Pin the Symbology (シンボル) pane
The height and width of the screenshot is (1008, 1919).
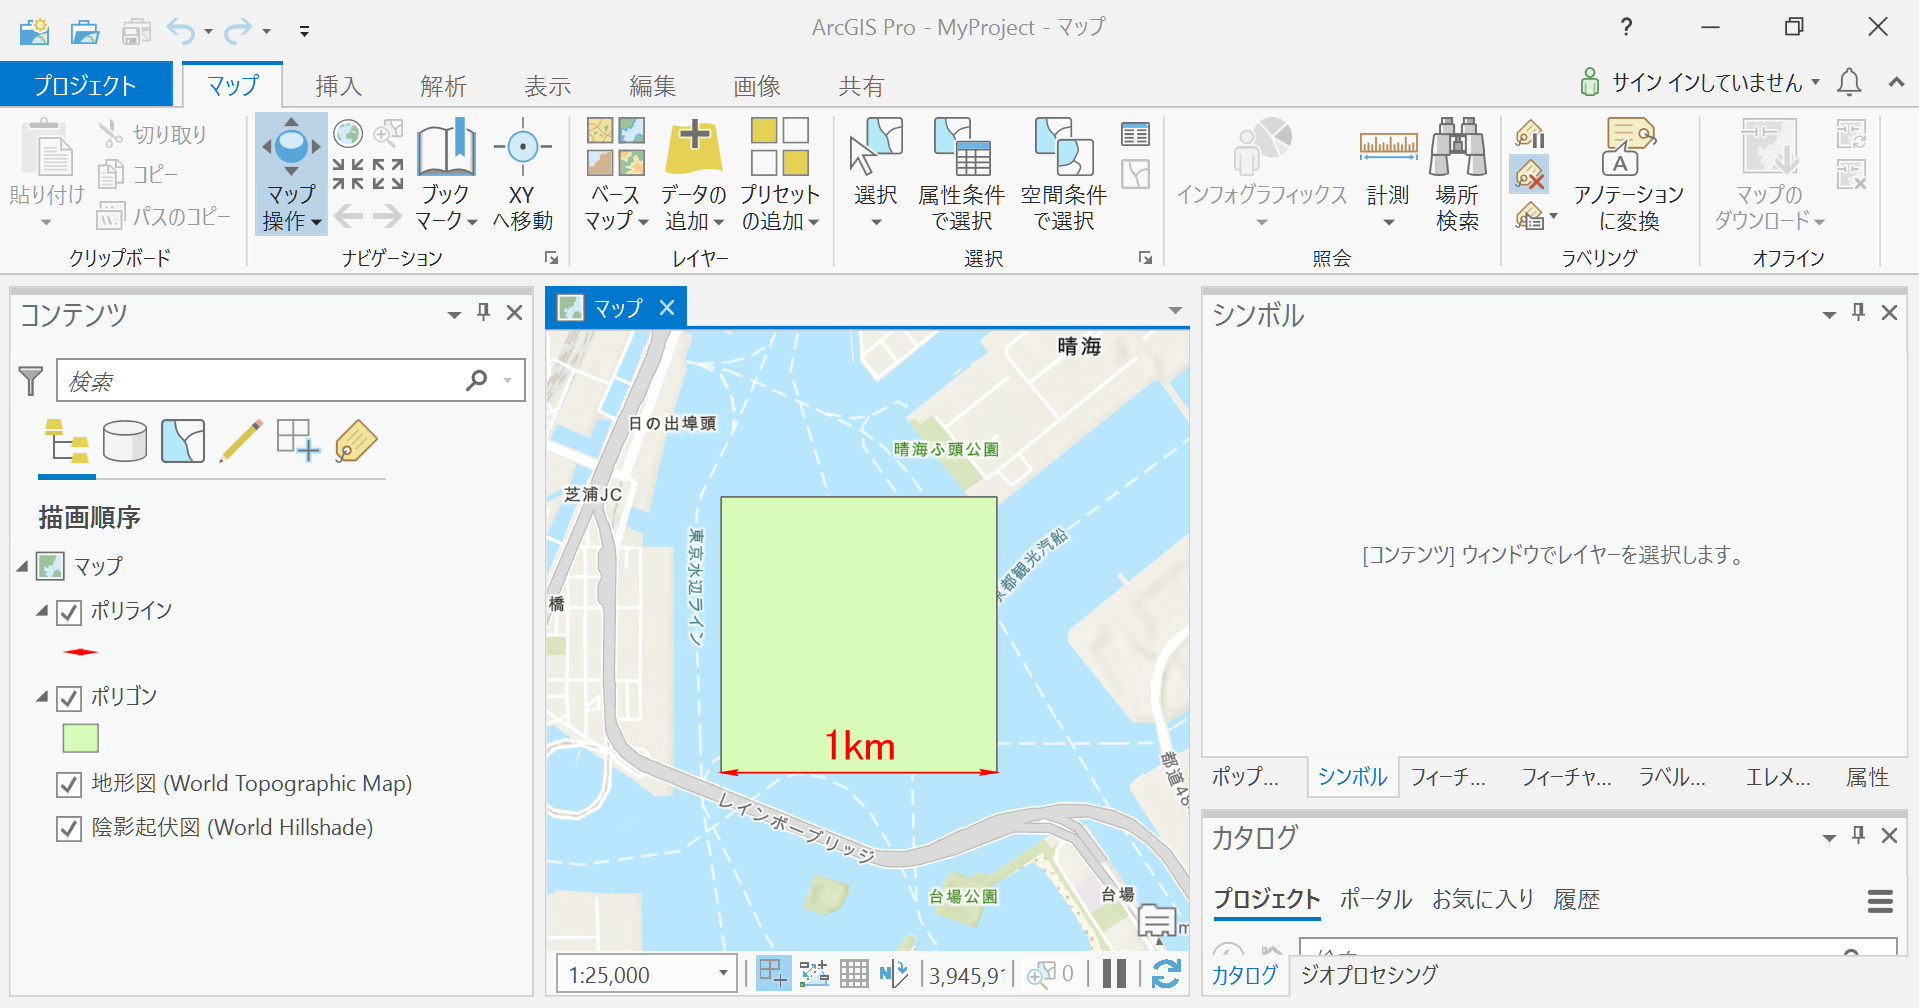click(x=1859, y=313)
